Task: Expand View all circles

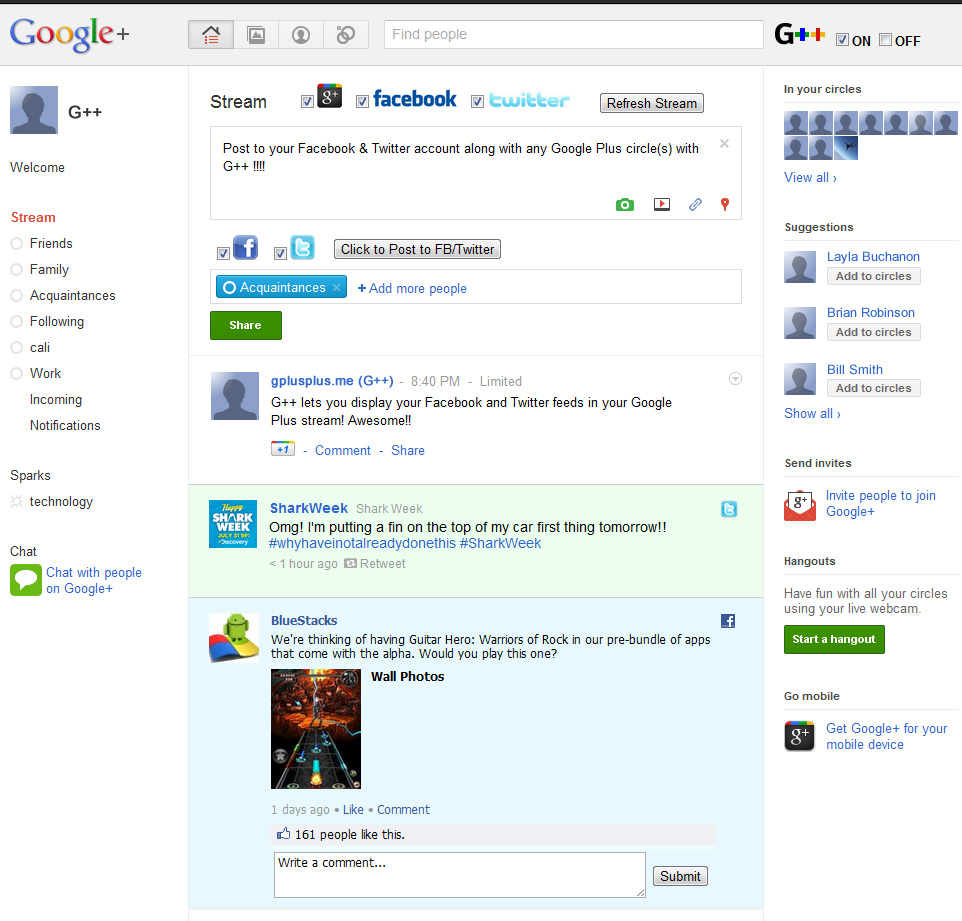Action: [x=810, y=177]
